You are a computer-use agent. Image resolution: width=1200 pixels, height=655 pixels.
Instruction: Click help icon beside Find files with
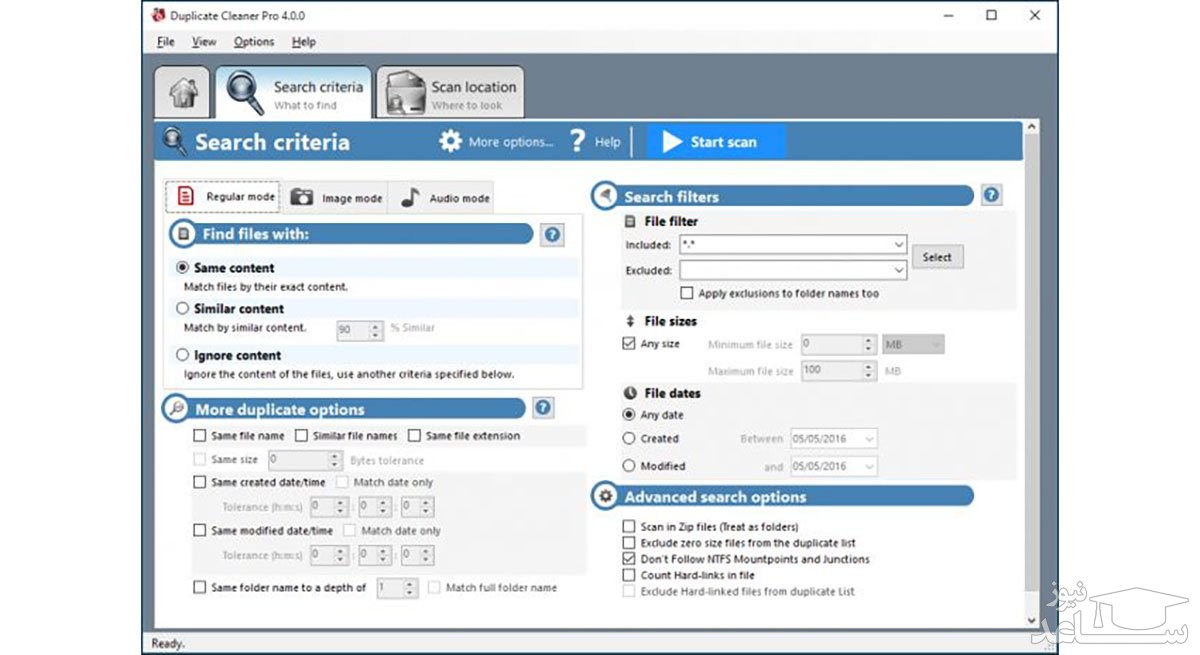coord(552,235)
